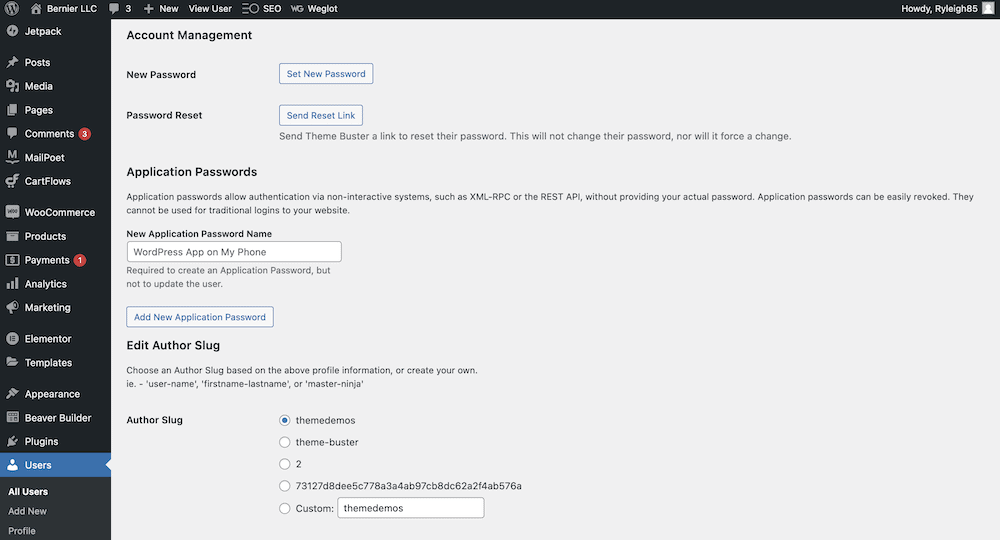Click the Account Management heading

click(189, 35)
